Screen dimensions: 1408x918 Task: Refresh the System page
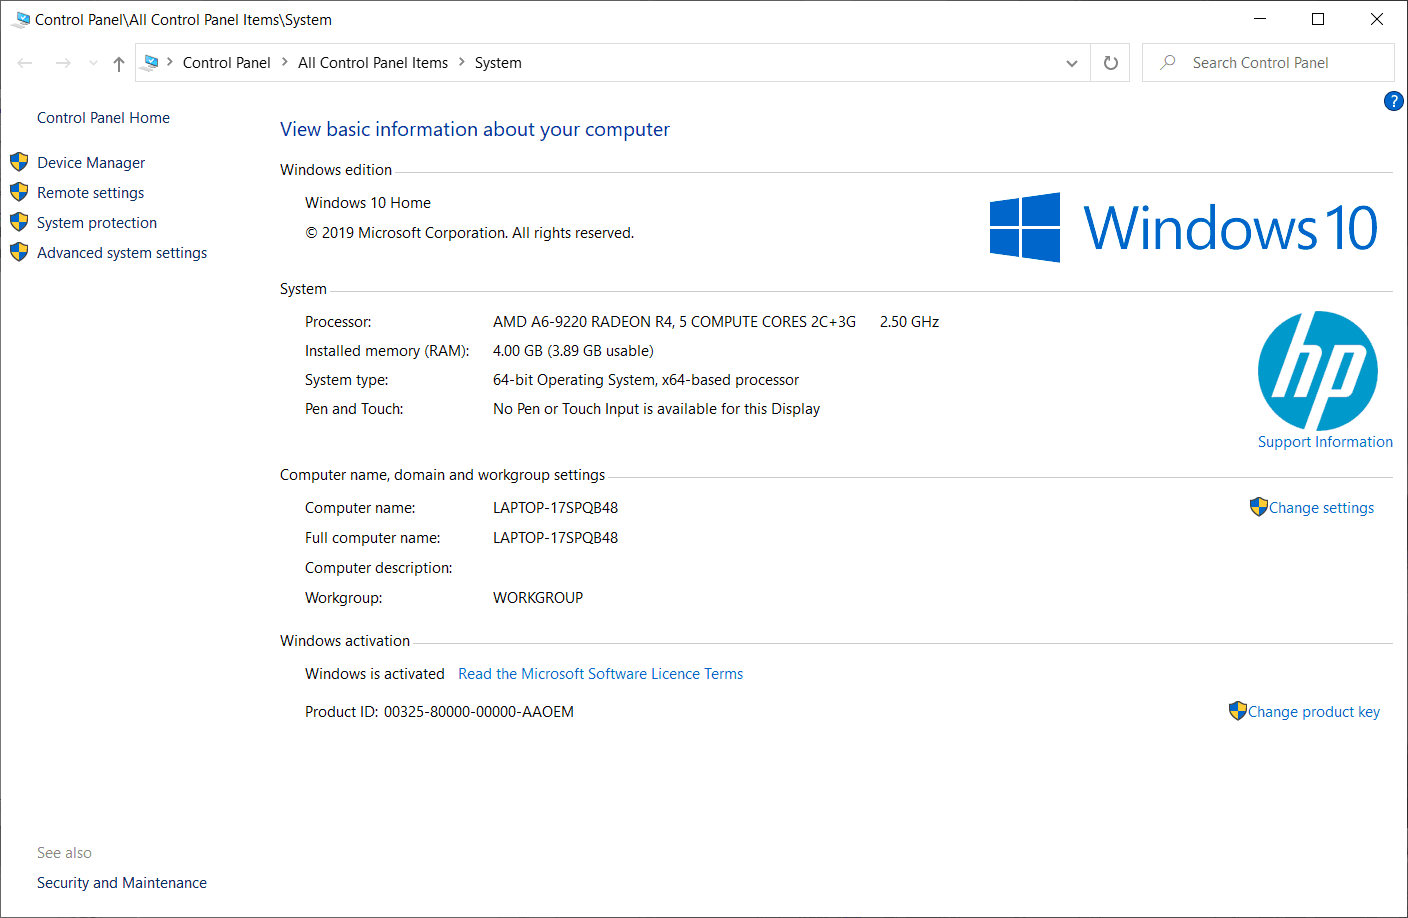point(1110,63)
